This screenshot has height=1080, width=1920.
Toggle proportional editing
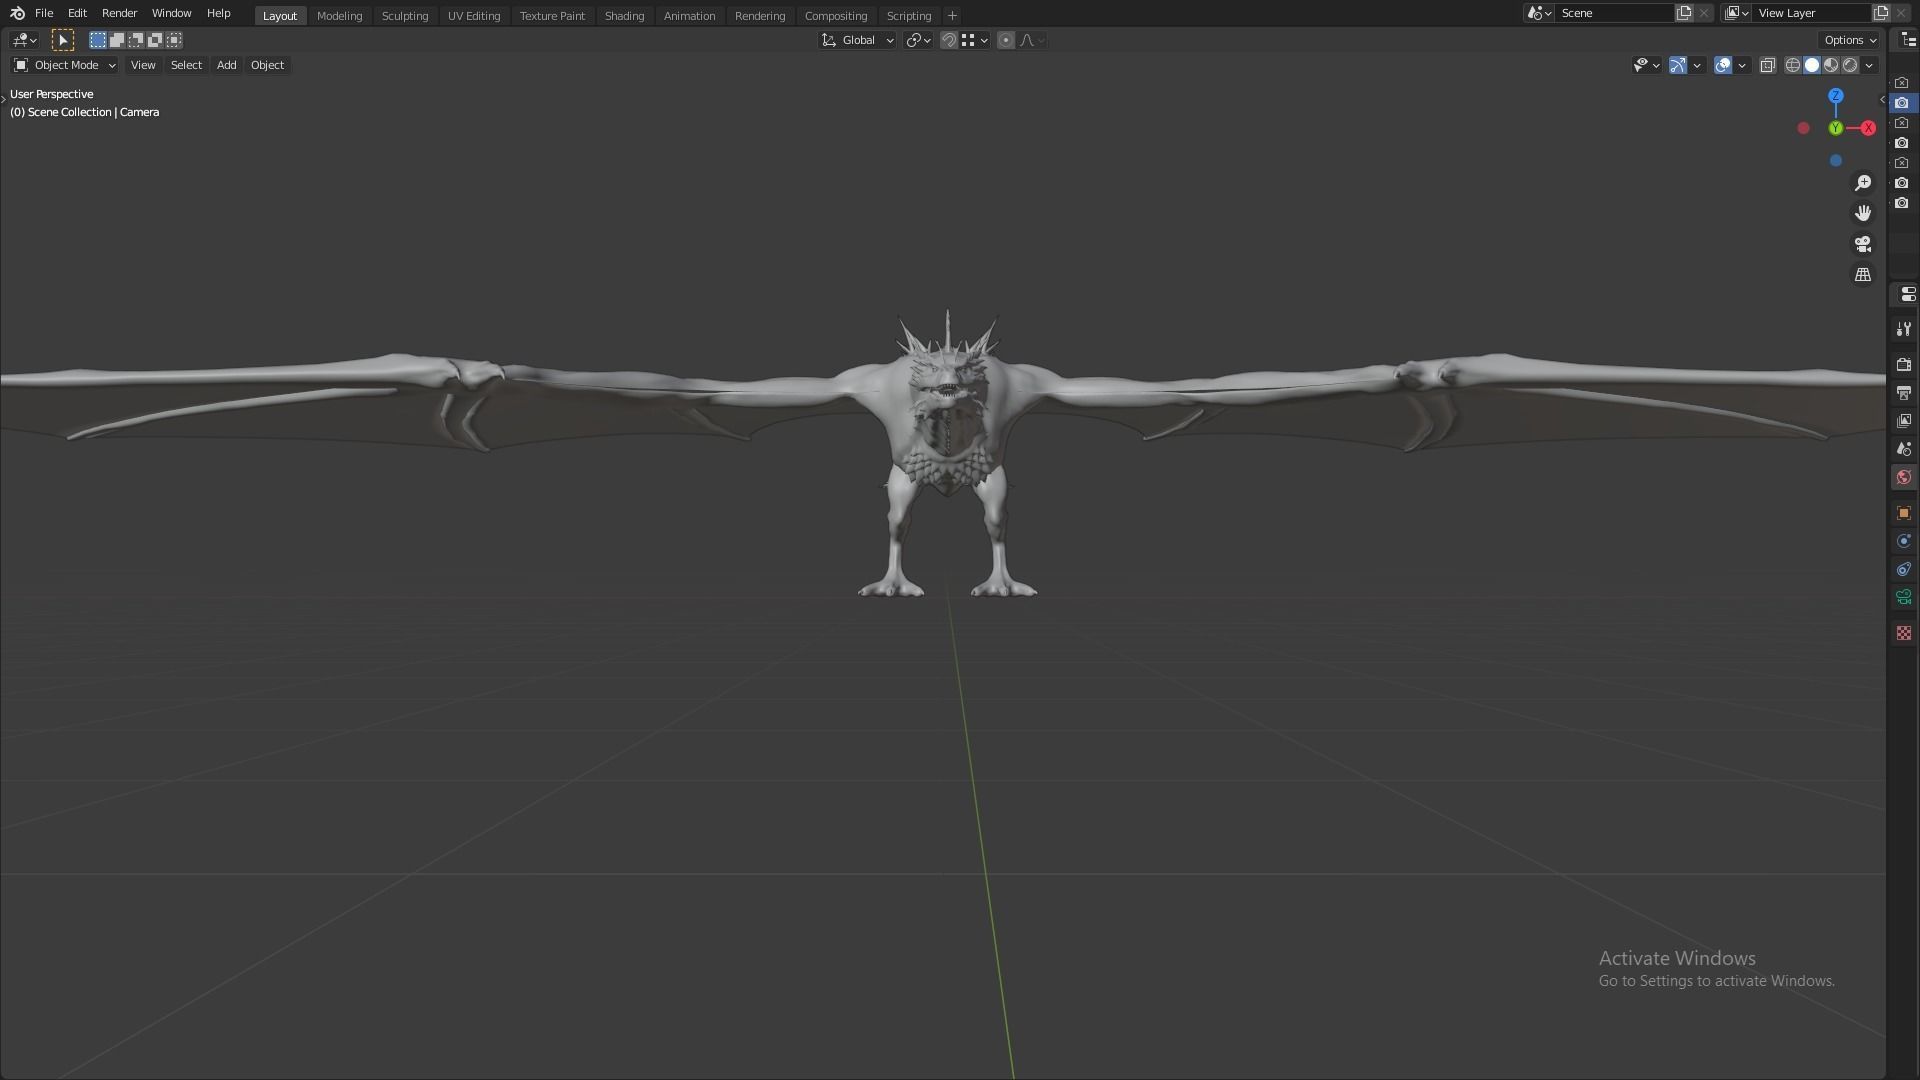pos(1006,40)
